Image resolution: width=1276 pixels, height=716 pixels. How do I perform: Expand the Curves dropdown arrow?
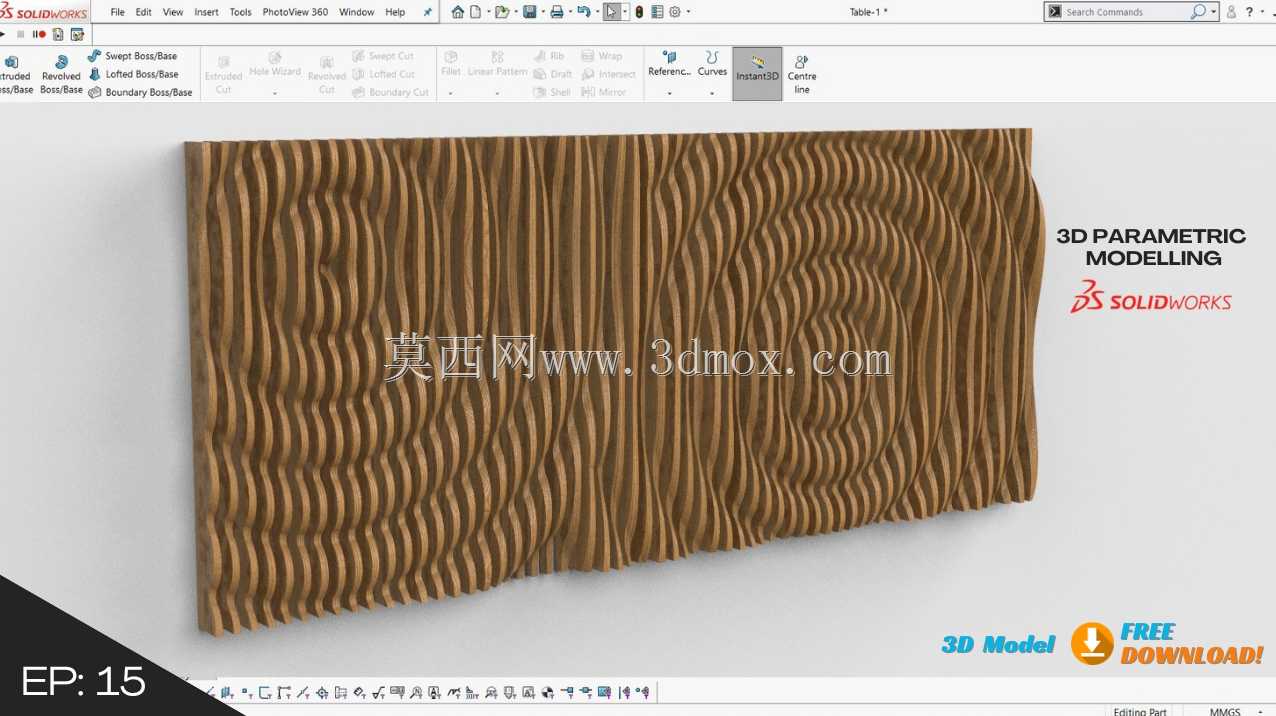click(712, 93)
